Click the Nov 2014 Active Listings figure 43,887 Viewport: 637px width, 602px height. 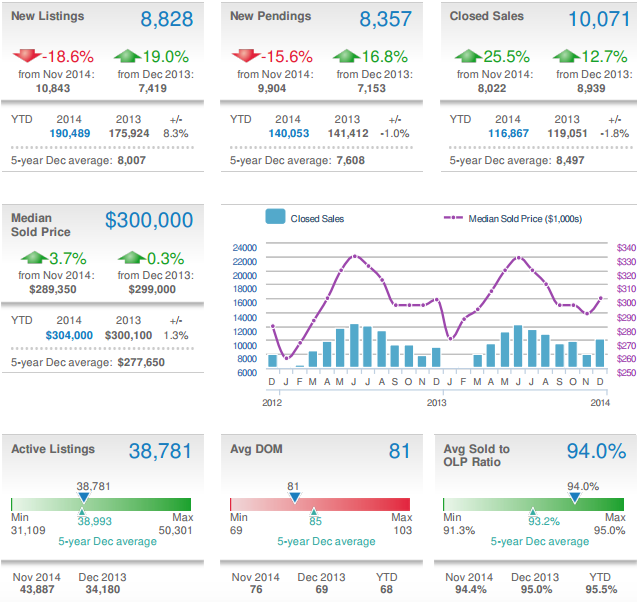coord(37,589)
